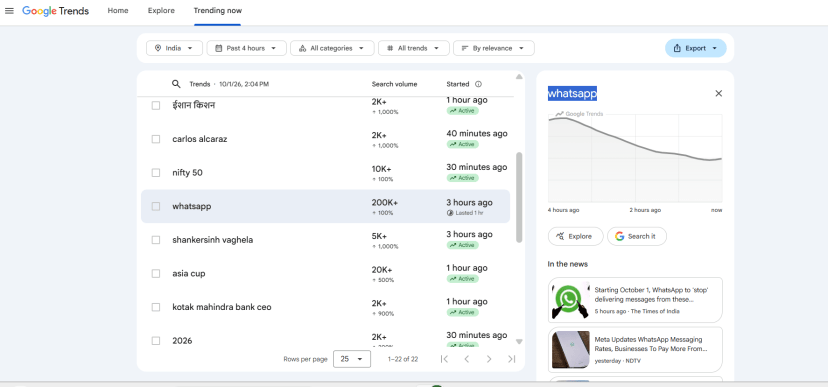This screenshot has height=387, width=828.
Task: Go to the last page of results
Action: 511,359
